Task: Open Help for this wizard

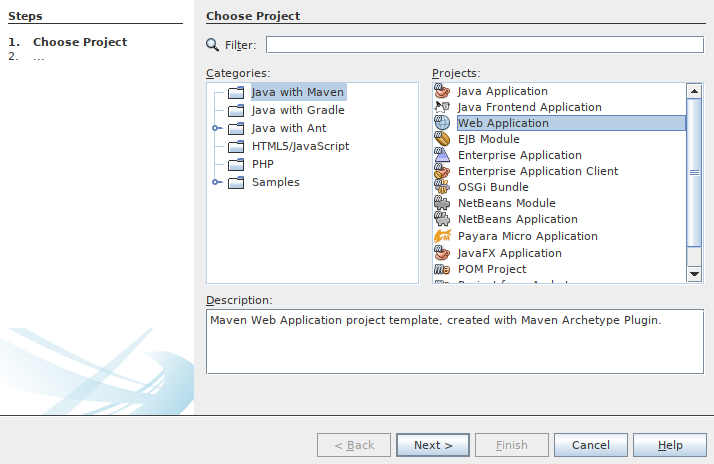Action: coord(670,445)
